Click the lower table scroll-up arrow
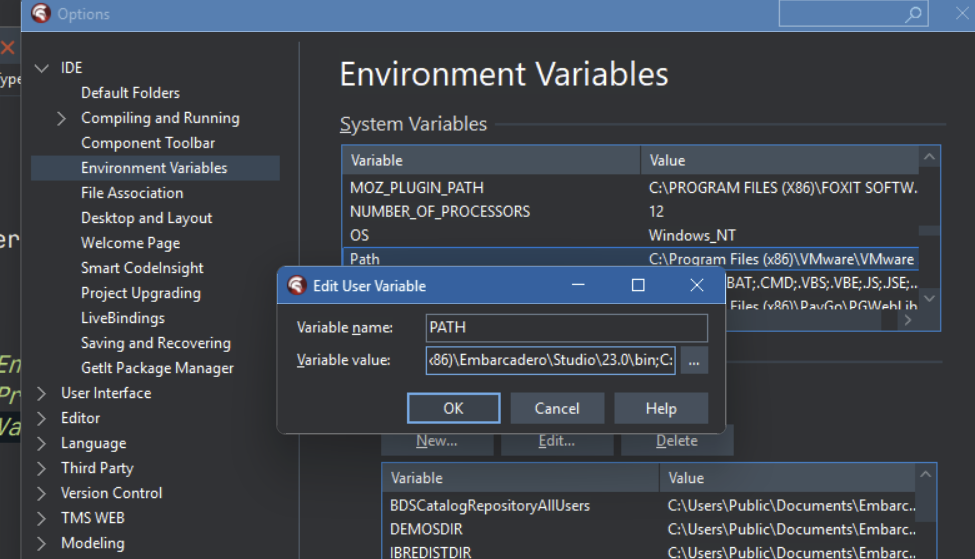 (x=925, y=474)
